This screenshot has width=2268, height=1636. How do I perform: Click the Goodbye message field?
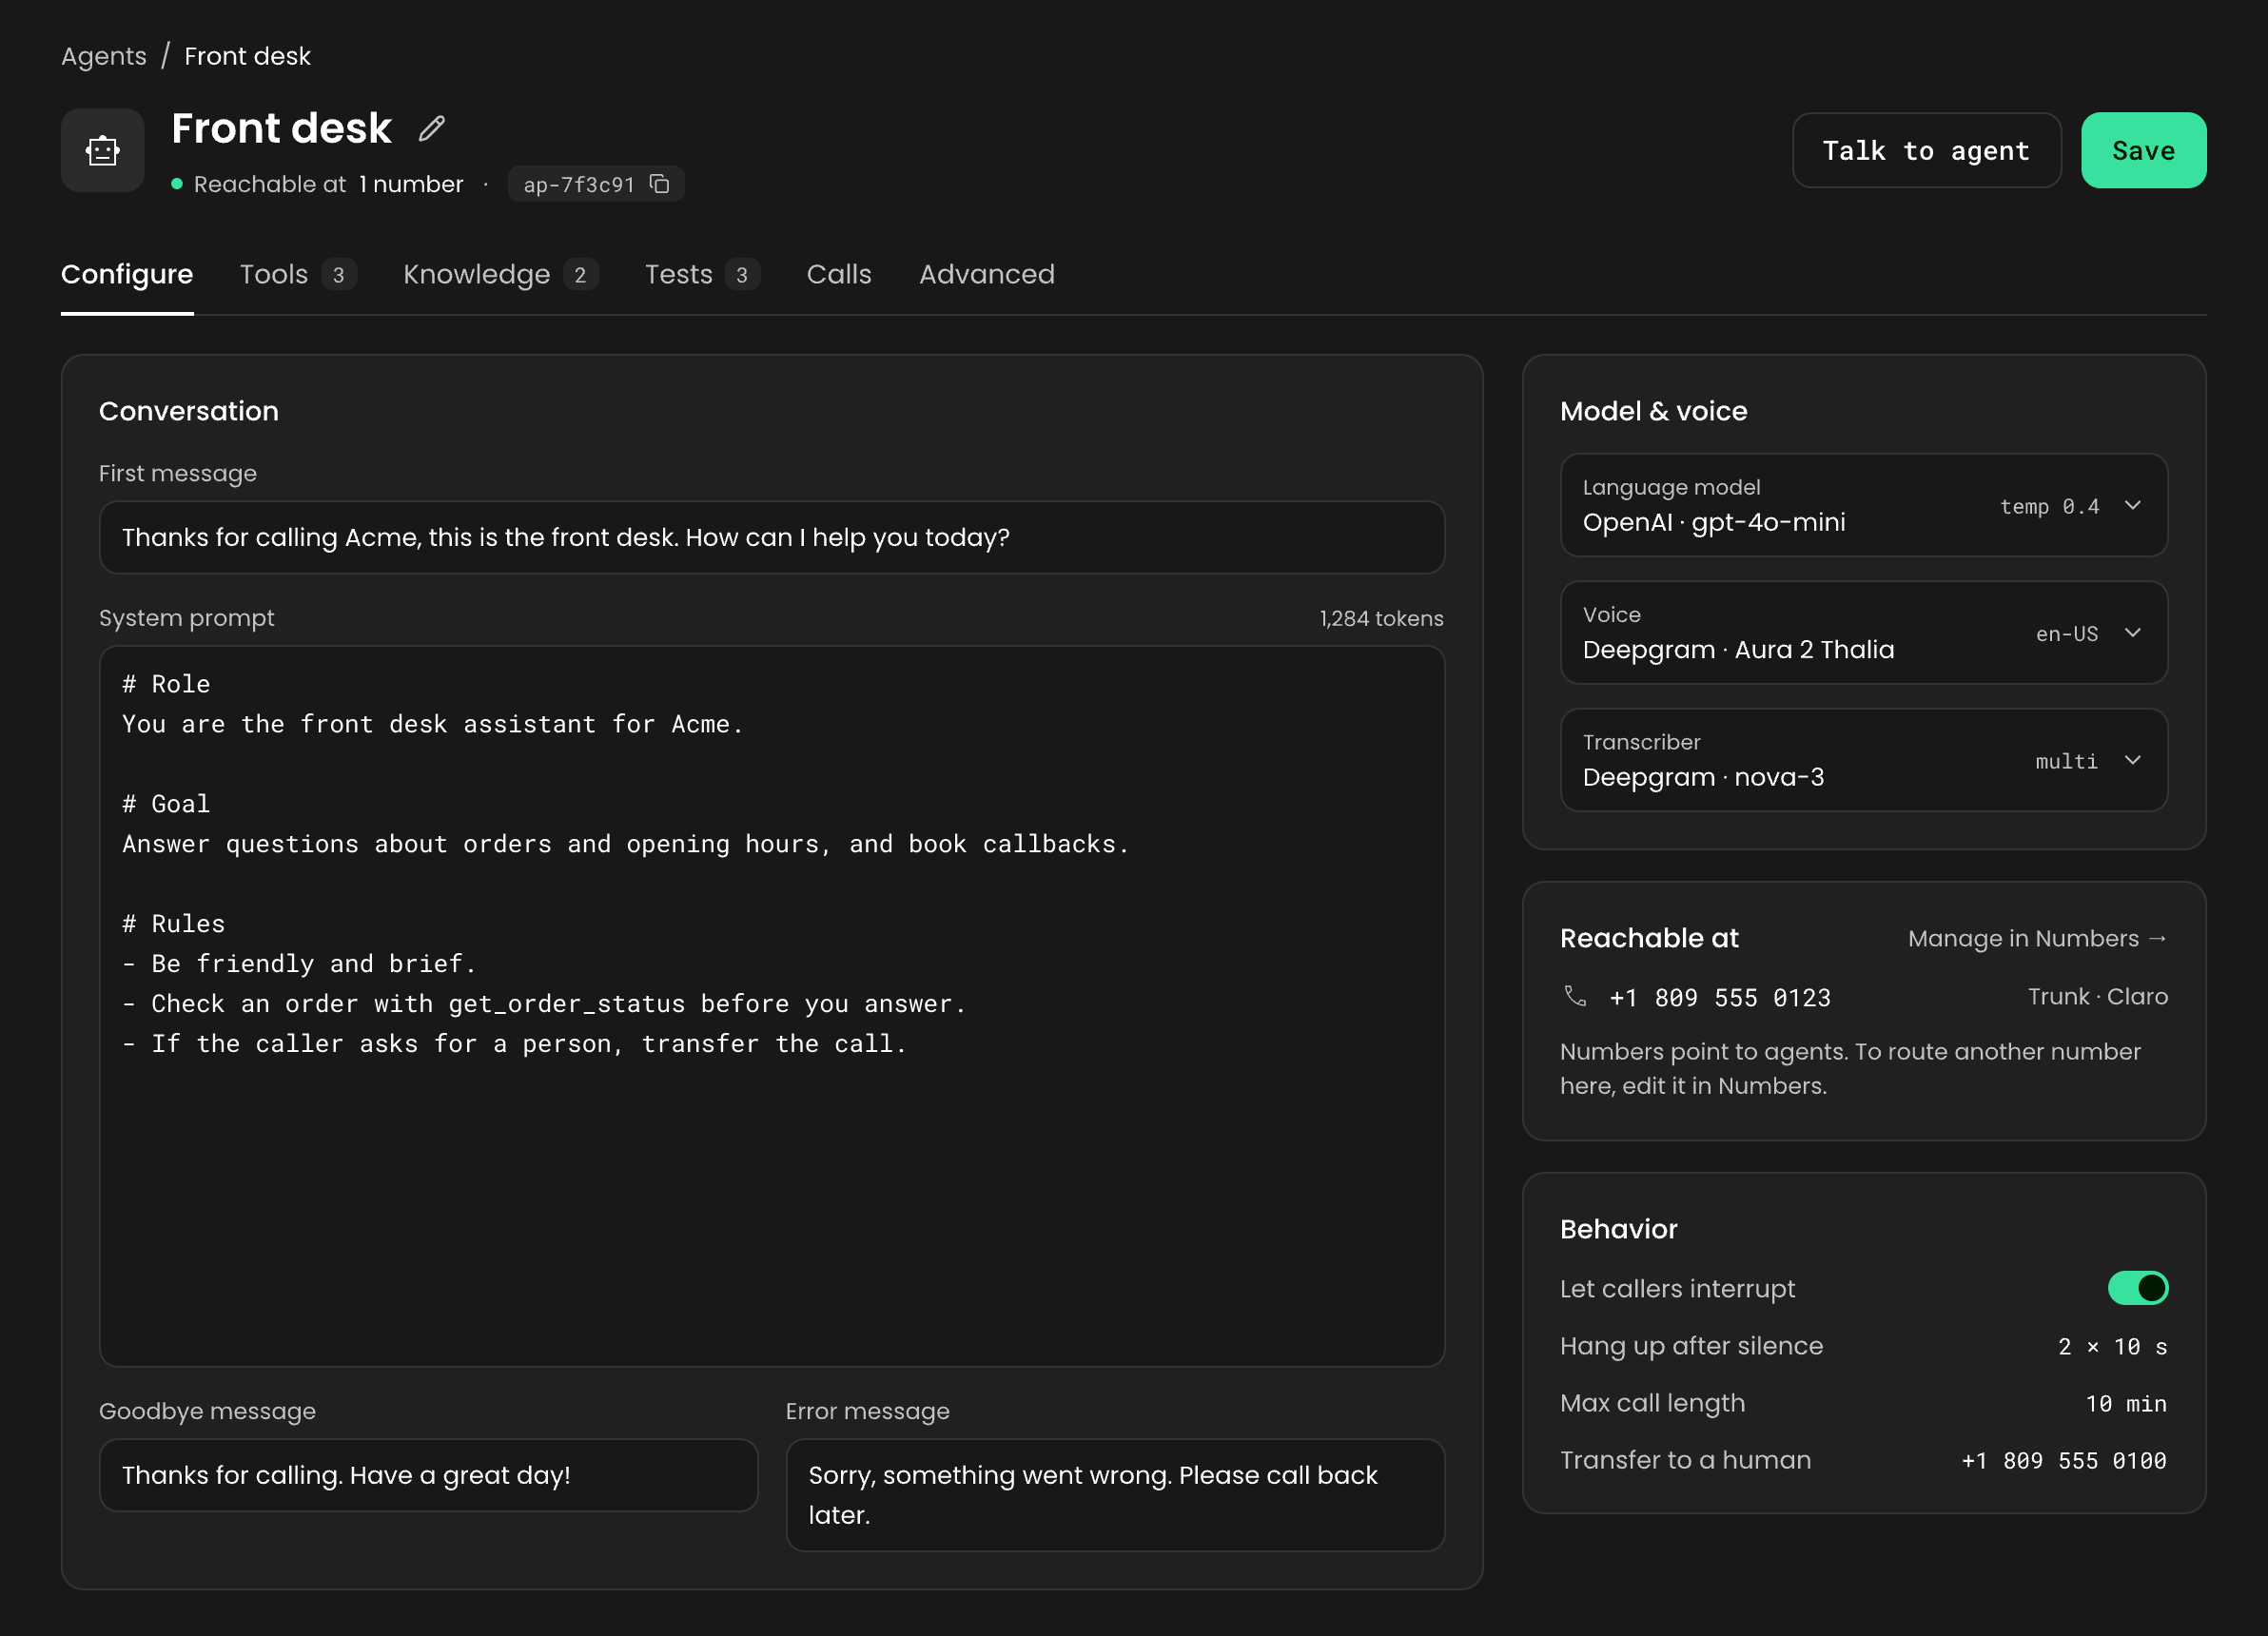[x=428, y=1475]
